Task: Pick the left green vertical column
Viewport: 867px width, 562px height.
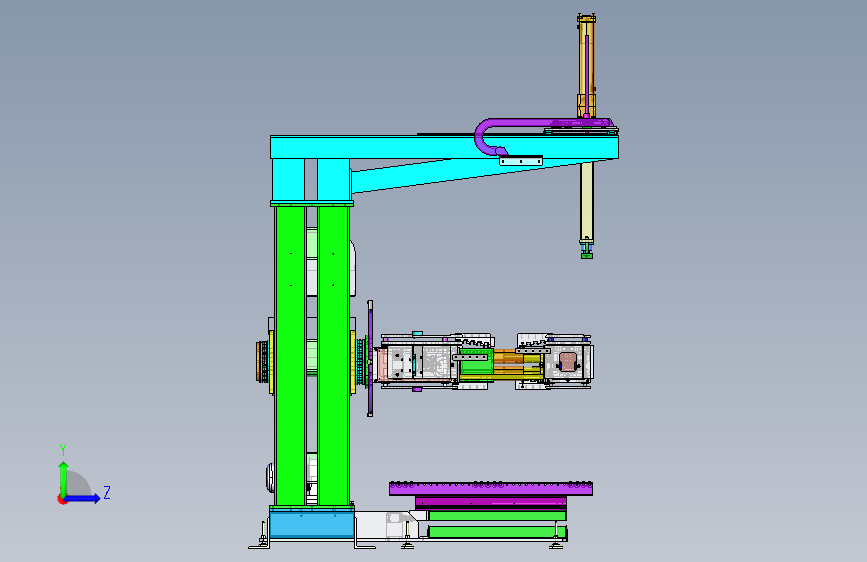Action: pyautogui.click(x=290, y=355)
